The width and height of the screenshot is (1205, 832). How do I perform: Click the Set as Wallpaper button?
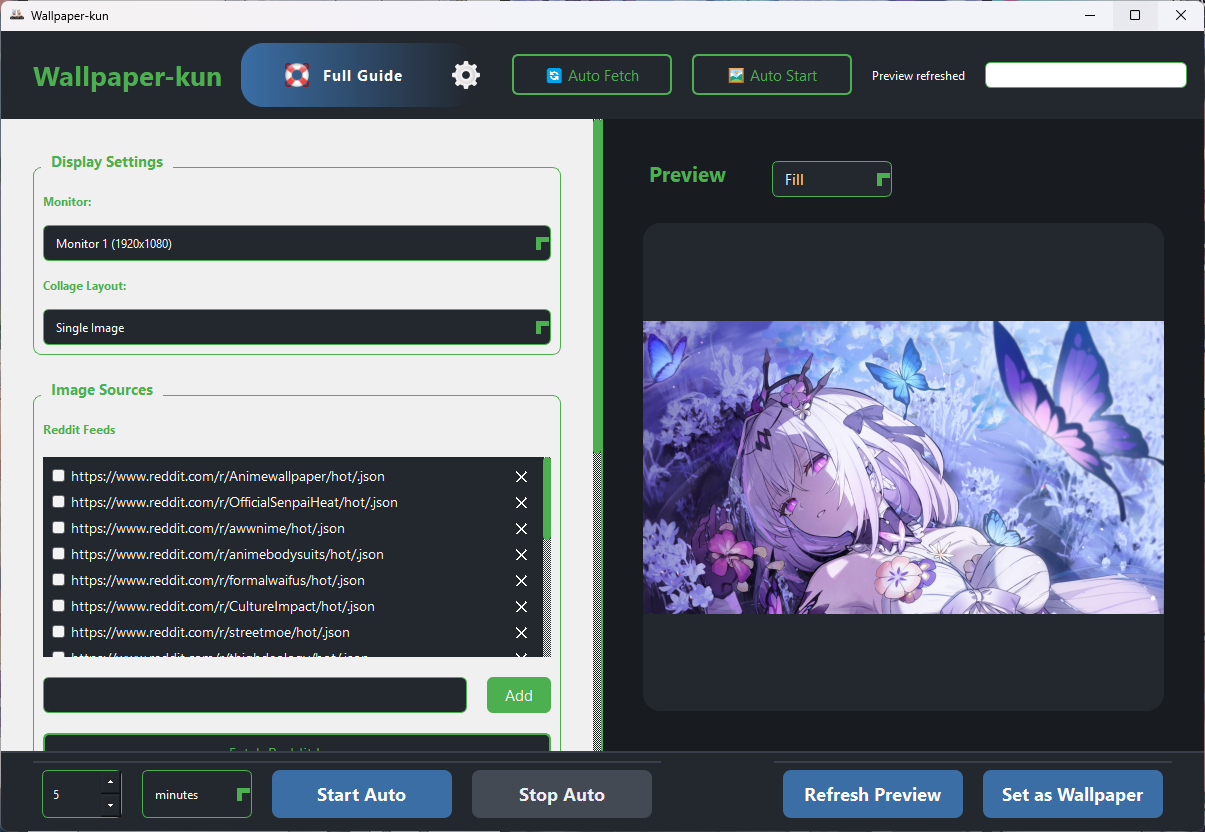(1073, 794)
